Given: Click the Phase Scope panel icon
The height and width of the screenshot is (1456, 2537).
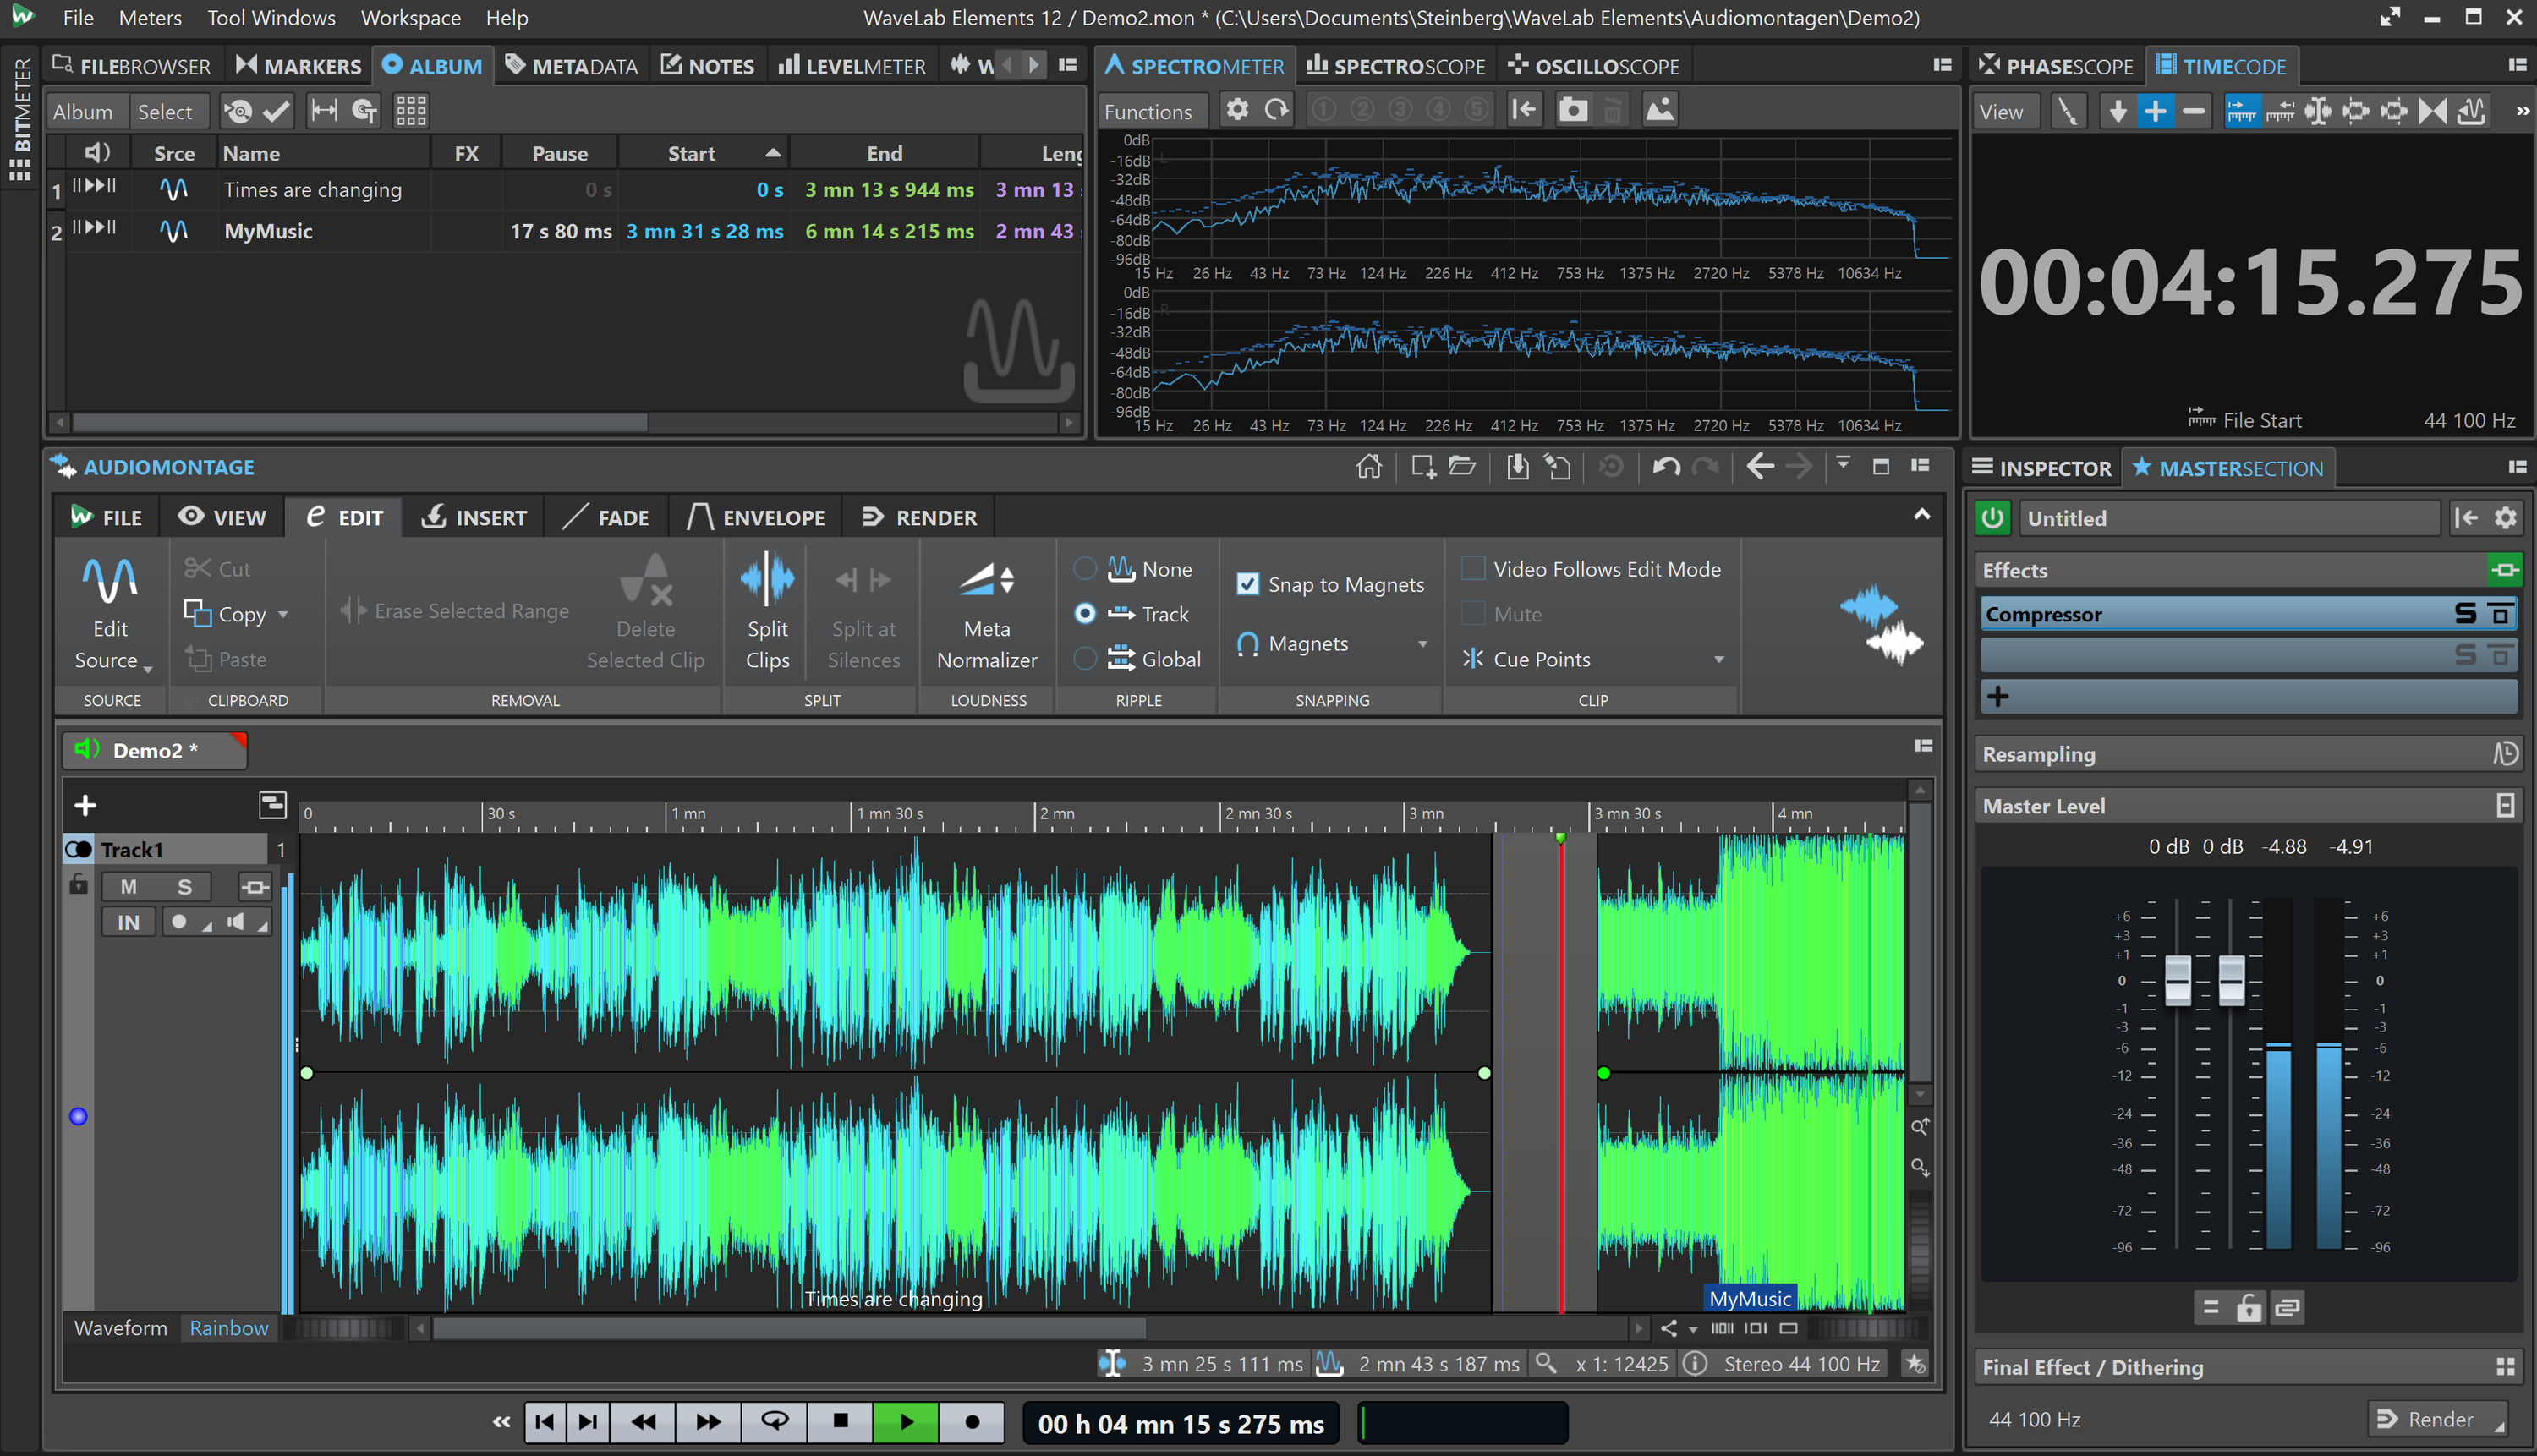Looking at the screenshot, I should [x=1992, y=66].
